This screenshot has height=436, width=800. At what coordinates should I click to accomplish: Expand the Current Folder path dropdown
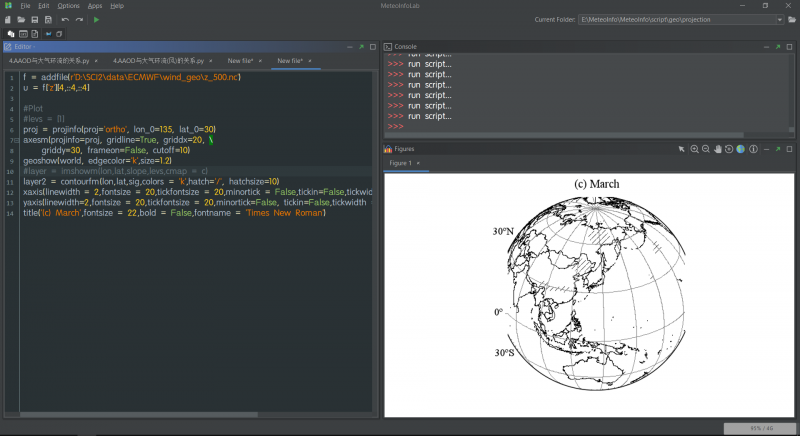pos(778,19)
